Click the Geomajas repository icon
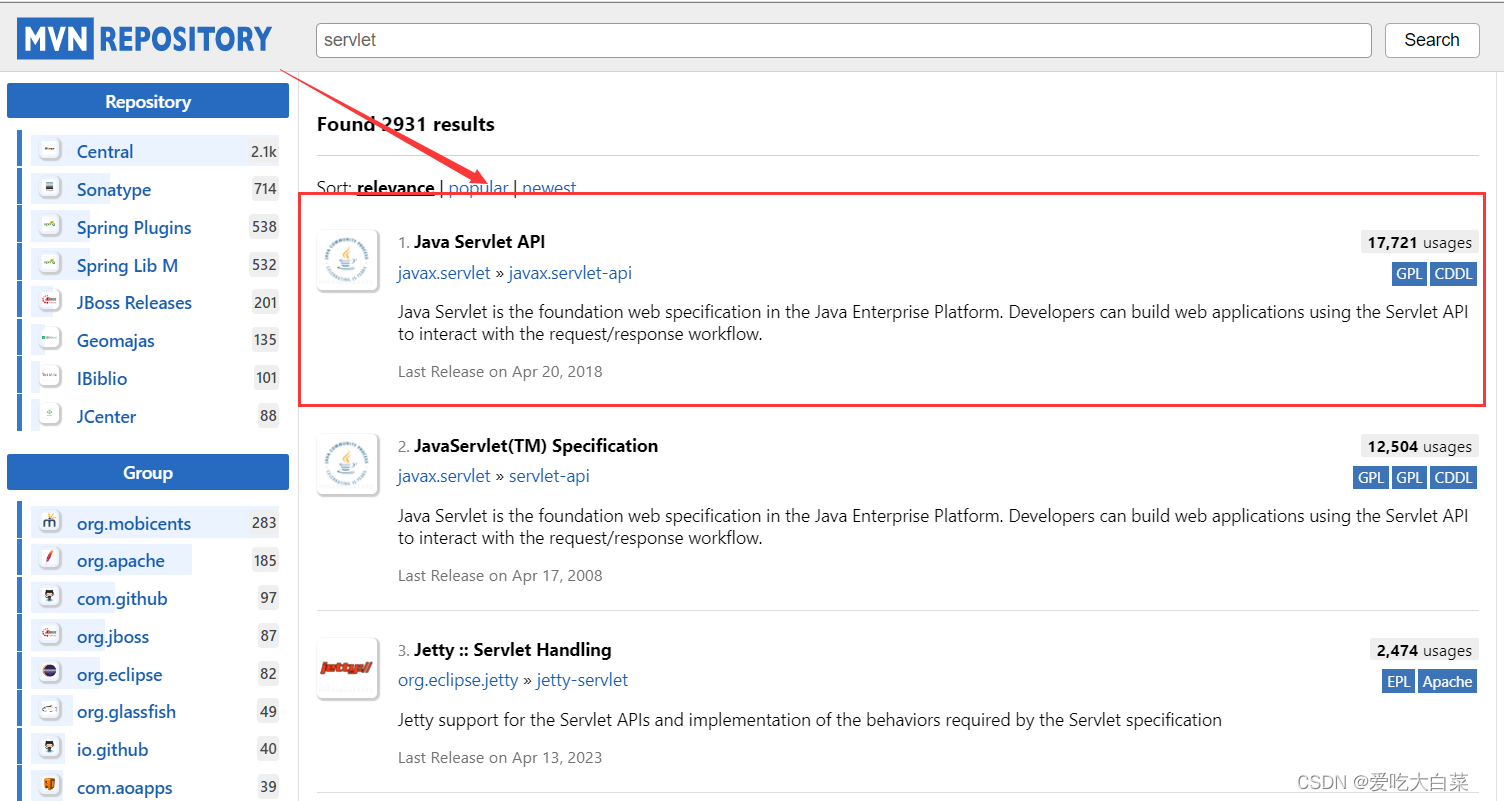 [x=49, y=339]
